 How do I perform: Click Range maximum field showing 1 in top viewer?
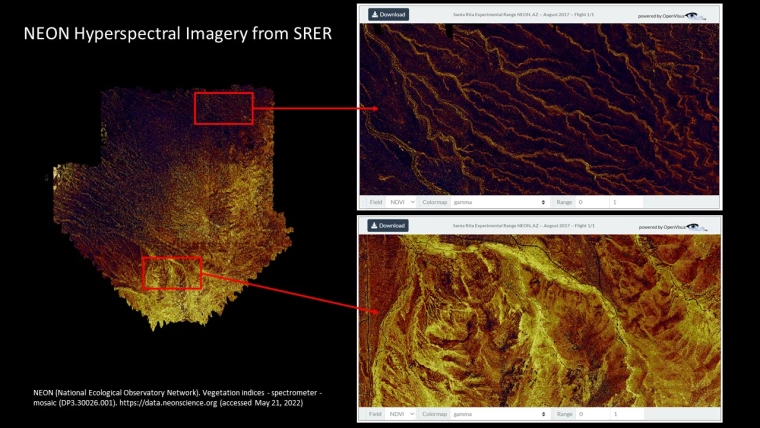pos(626,202)
